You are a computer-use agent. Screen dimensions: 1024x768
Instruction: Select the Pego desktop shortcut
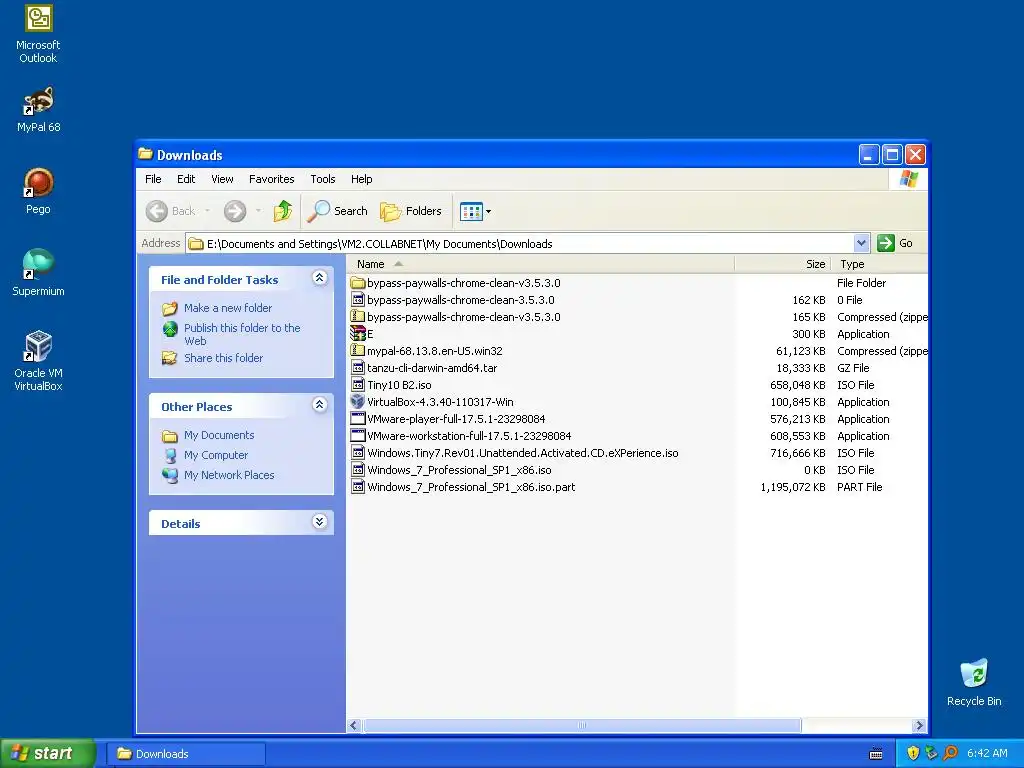(x=38, y=191)
